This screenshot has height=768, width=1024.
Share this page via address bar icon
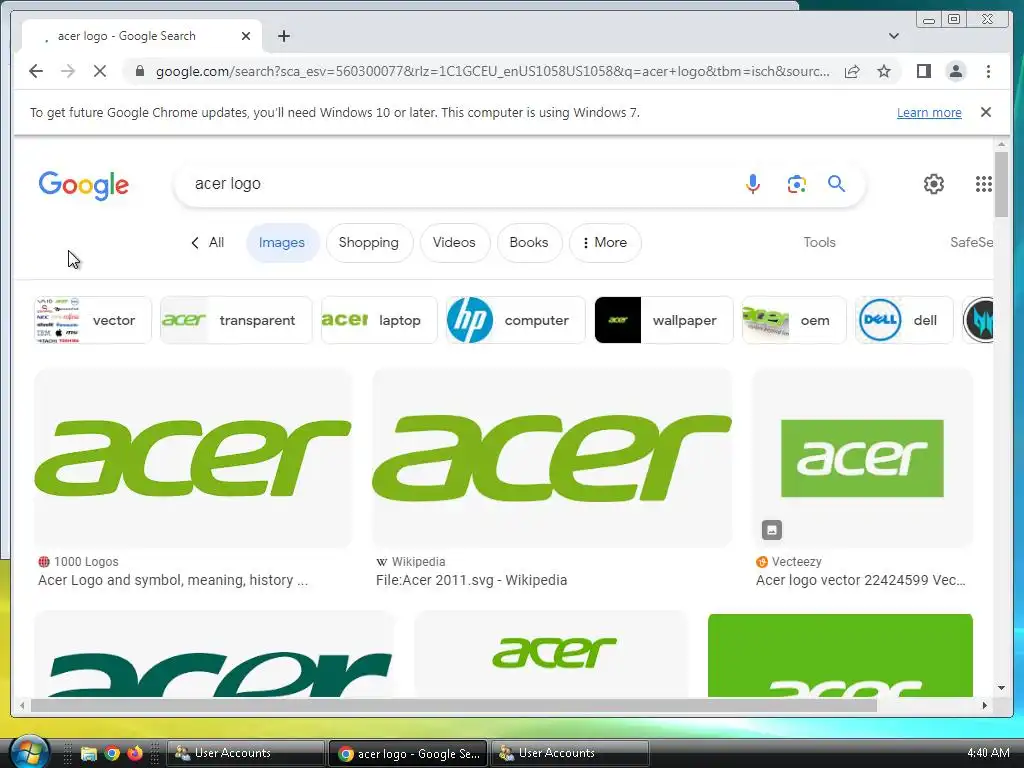coord(852,71)
